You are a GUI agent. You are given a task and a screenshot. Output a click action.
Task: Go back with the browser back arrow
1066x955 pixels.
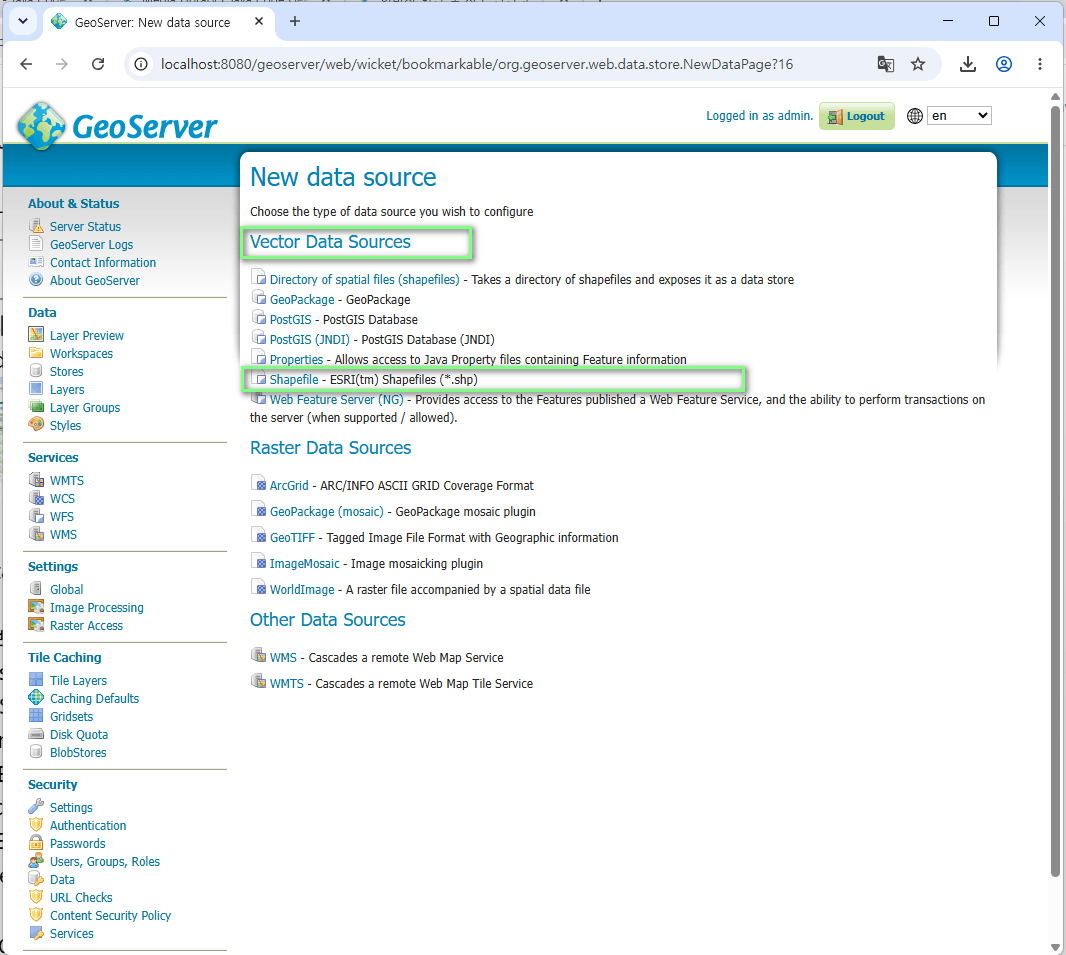coord(27,64)
